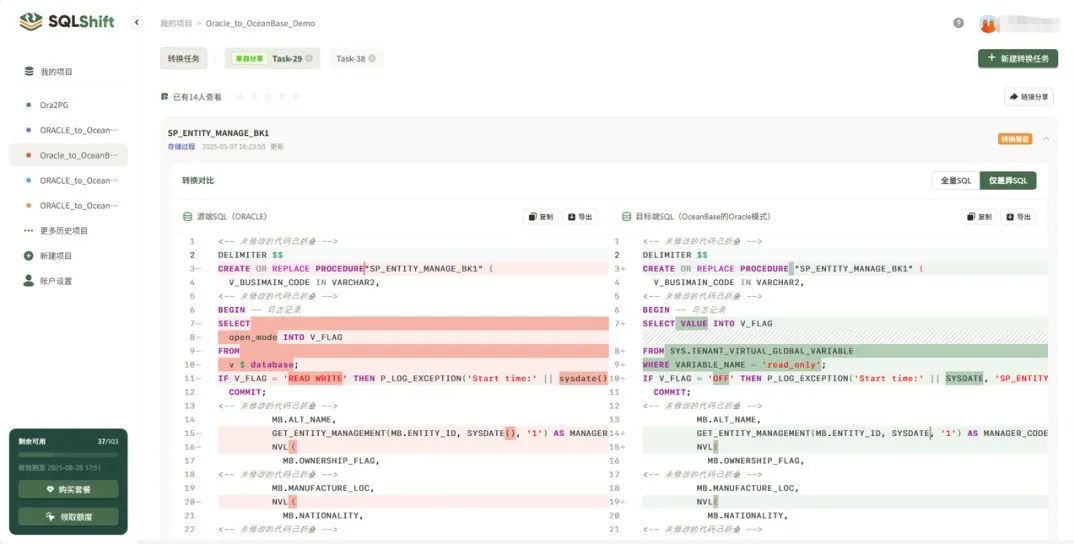1074x544 pixels.
Task: Click the 我的项目 breadcrumb link
Action: [x=176, y=23]
